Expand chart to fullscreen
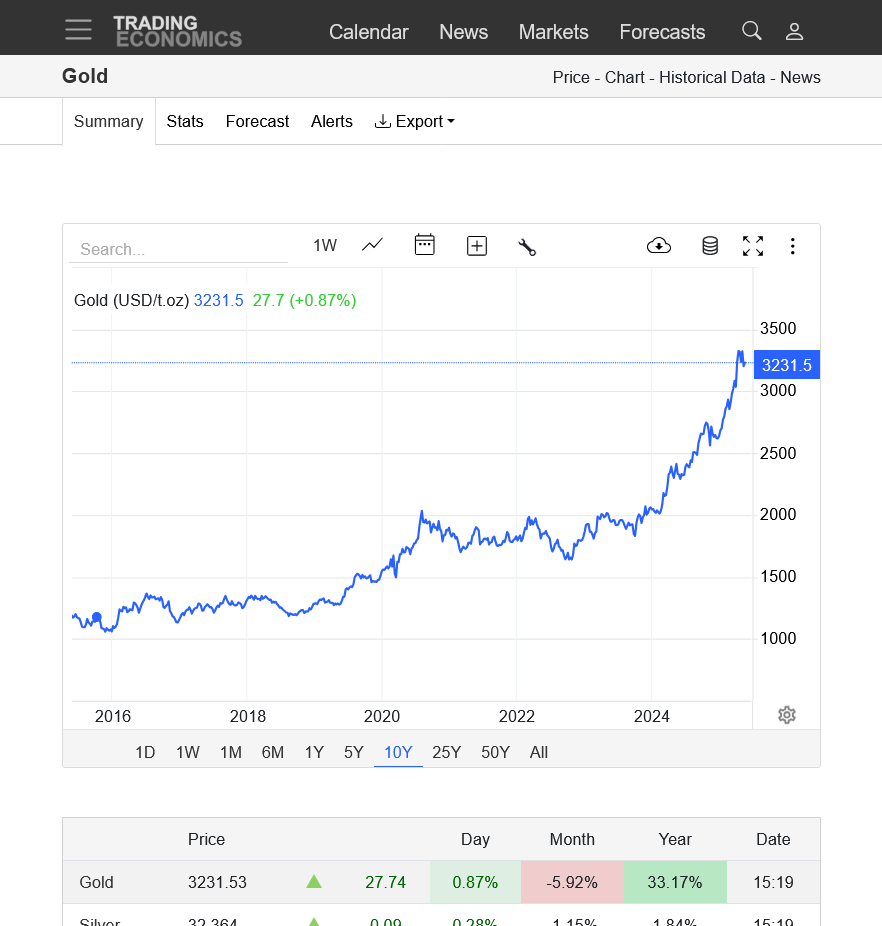This screenshot has width=882, height=926. point(753,246)
